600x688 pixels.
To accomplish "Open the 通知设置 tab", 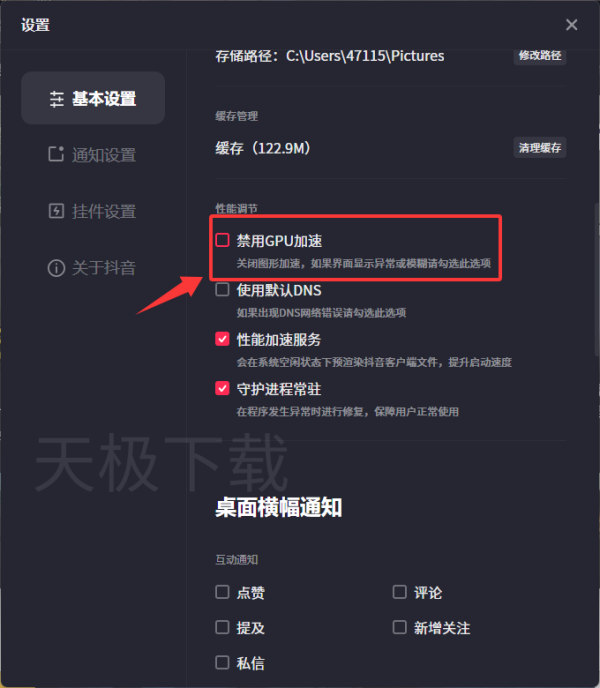I will (93, 154).
